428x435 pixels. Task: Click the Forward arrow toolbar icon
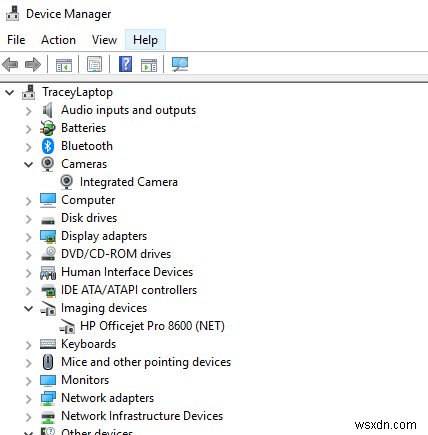click(33, 64)
